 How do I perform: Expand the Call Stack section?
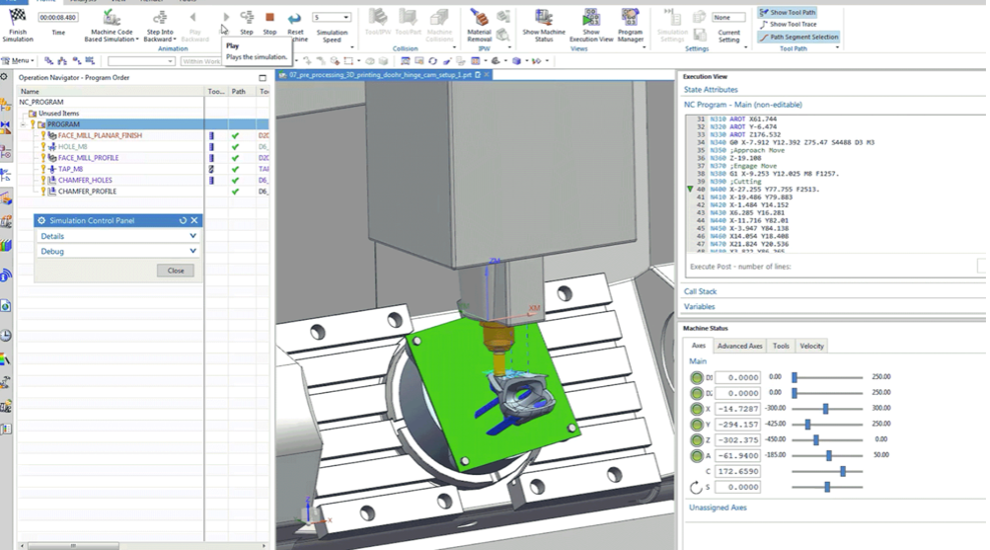(x=700, y=291)
